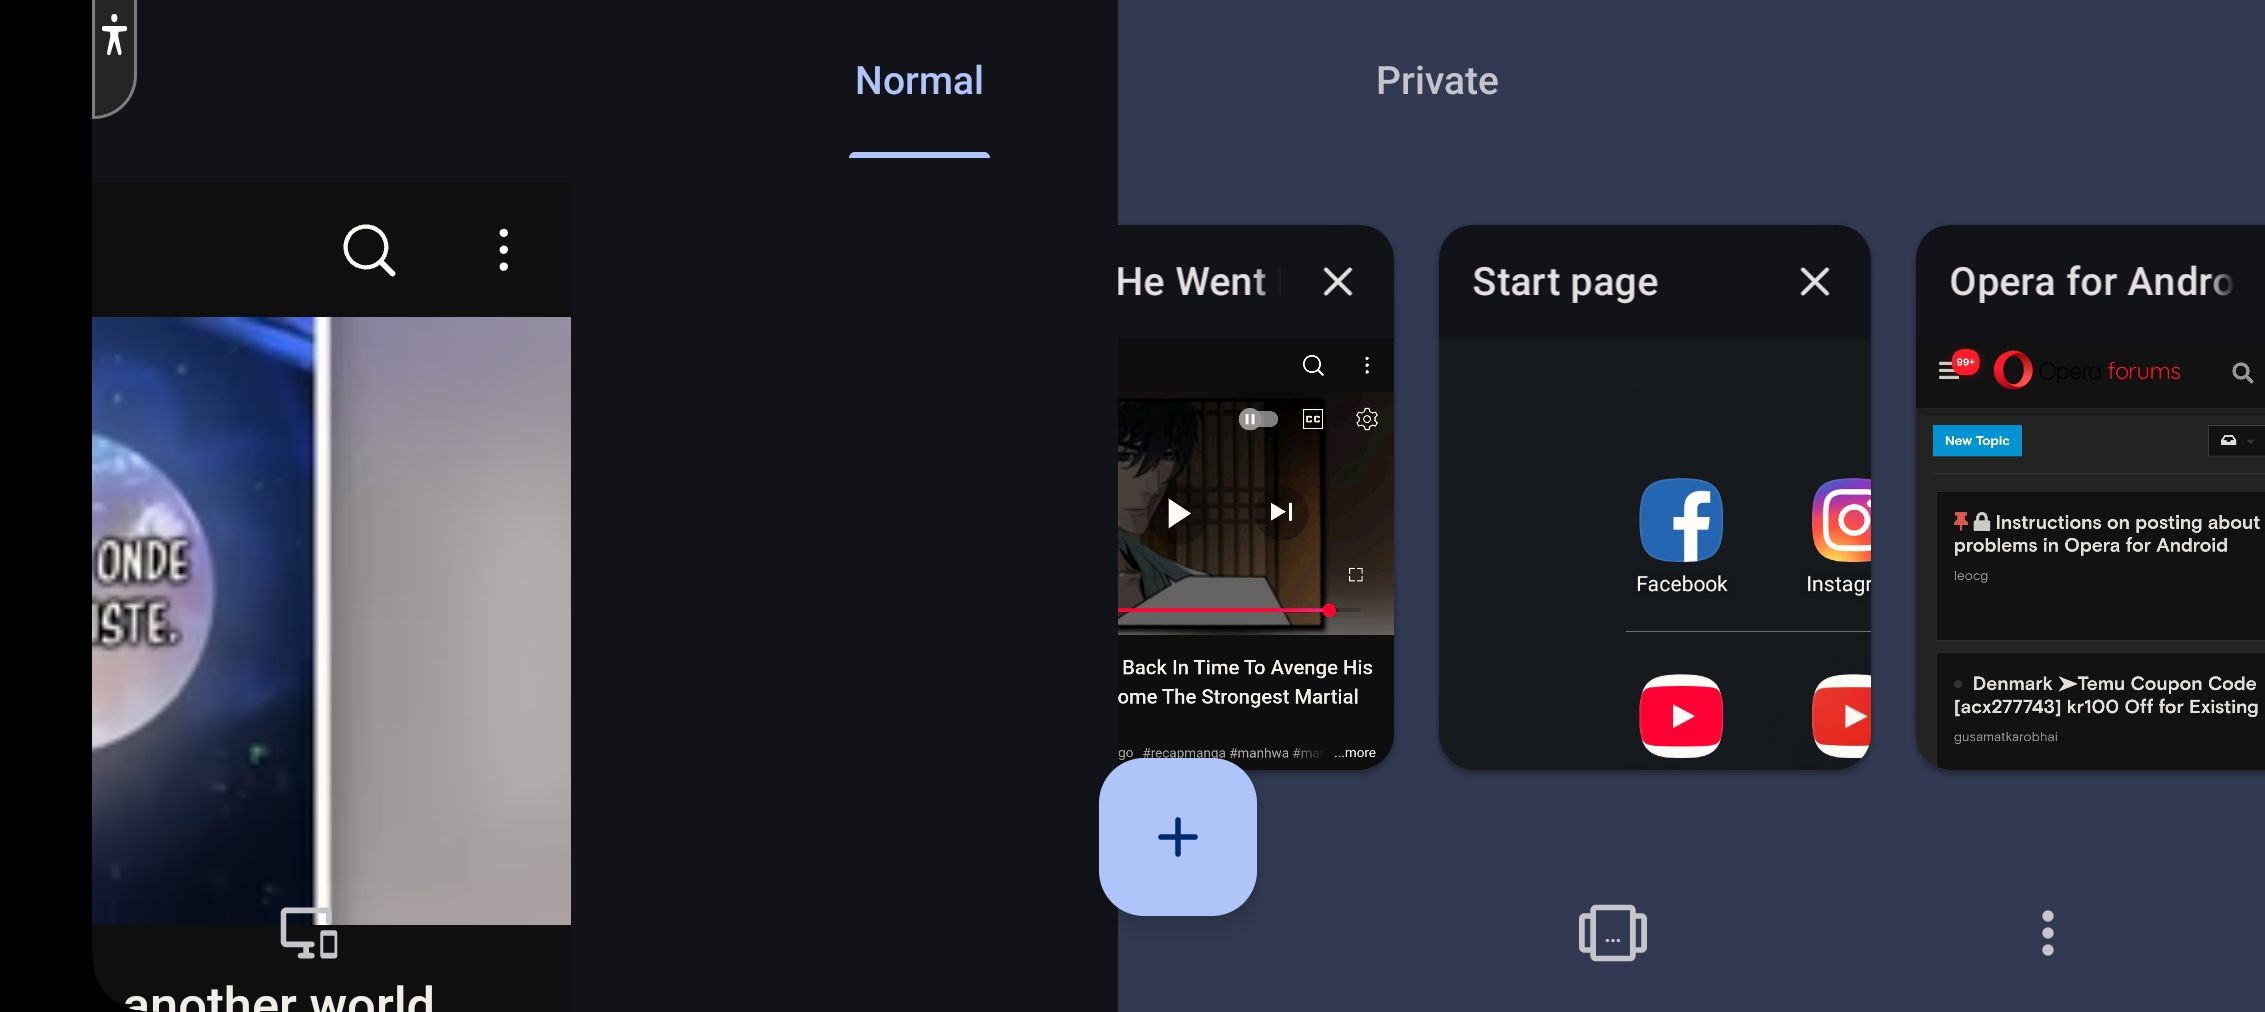The width and height of the screenshot is (2265, 1012).
Task: Search the Opera forums
Action: coord(2242,373)
